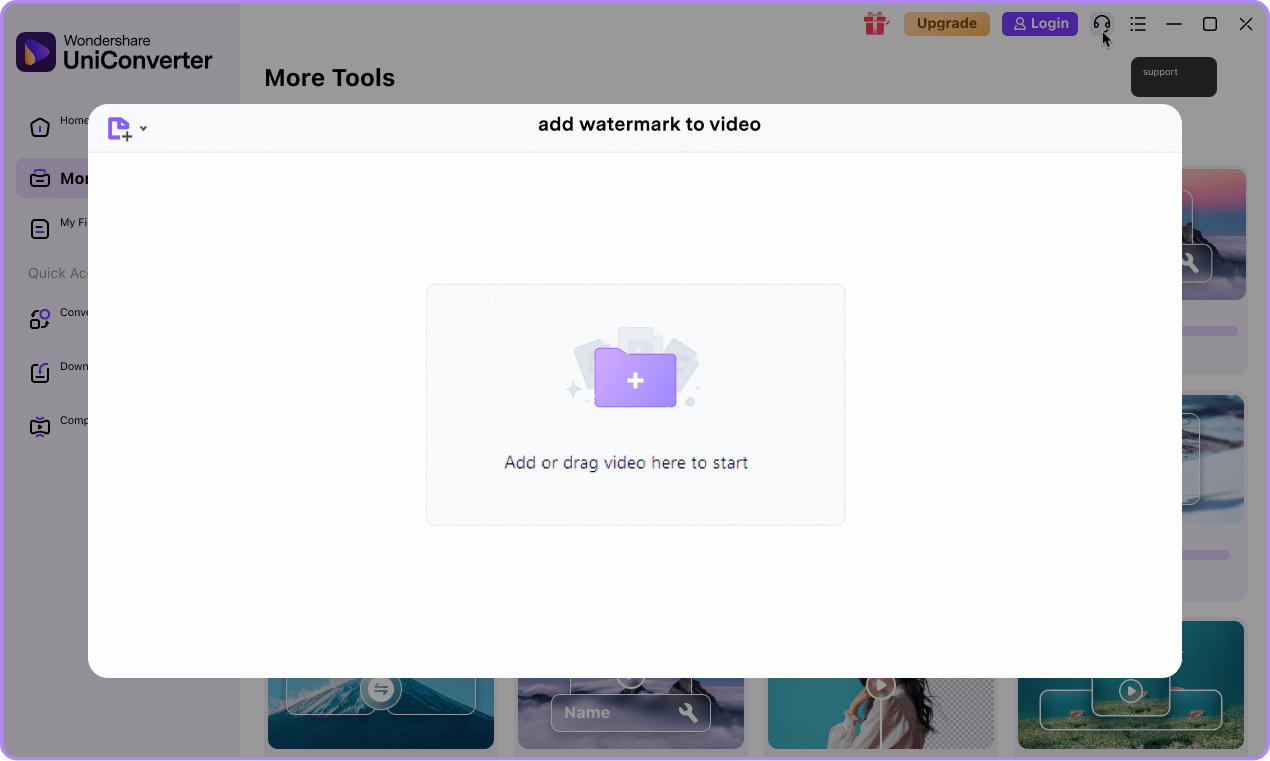Click the mountain thumbnail with the swap icon
Screen dimensions: 1270x761
(x=380, y=690)
